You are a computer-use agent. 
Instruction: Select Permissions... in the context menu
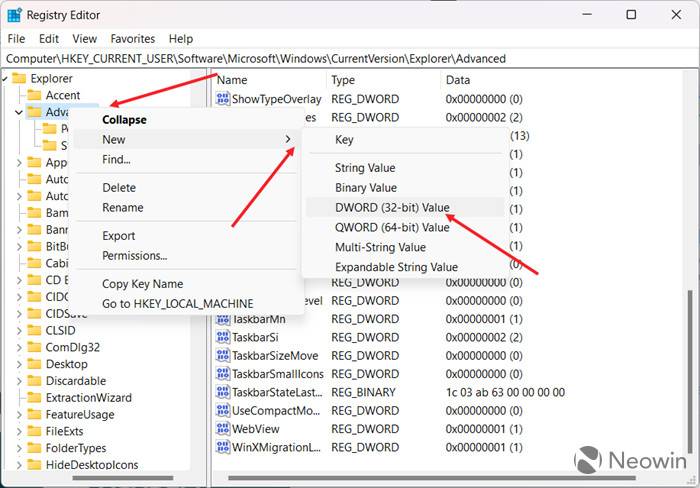pos(134,256)
